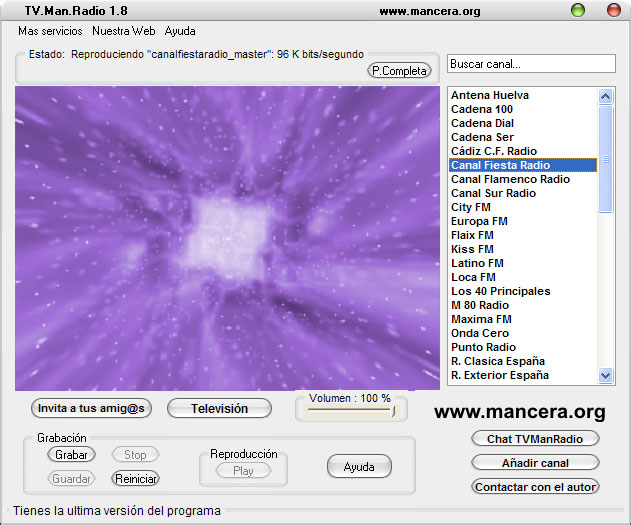Click the channel list scrollbar thumb
Image resolution: width=631 pixels, height=525 pixels.
click(x=605, y=159)
